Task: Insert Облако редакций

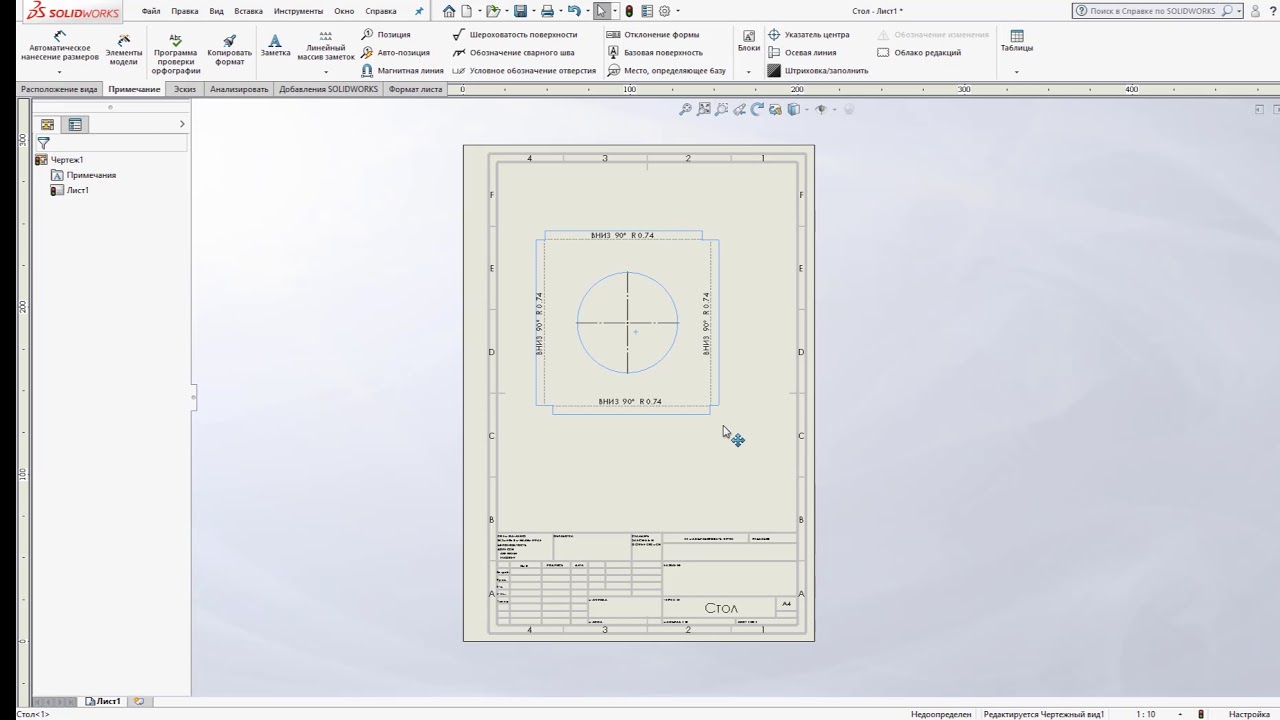Action: point(920,52)
